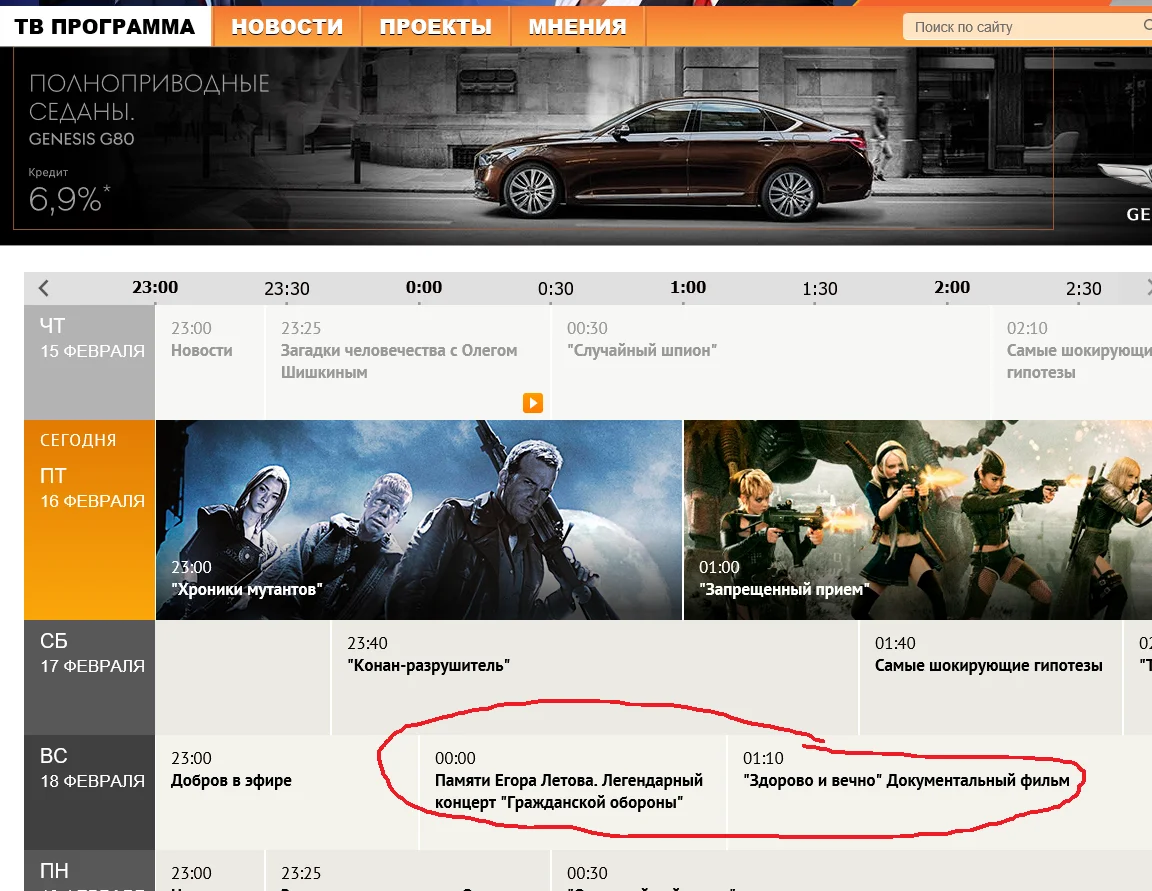Select the 2:00 time marker
The width and height of the screenshot is (1152, 891).
[x=951, y=287]
